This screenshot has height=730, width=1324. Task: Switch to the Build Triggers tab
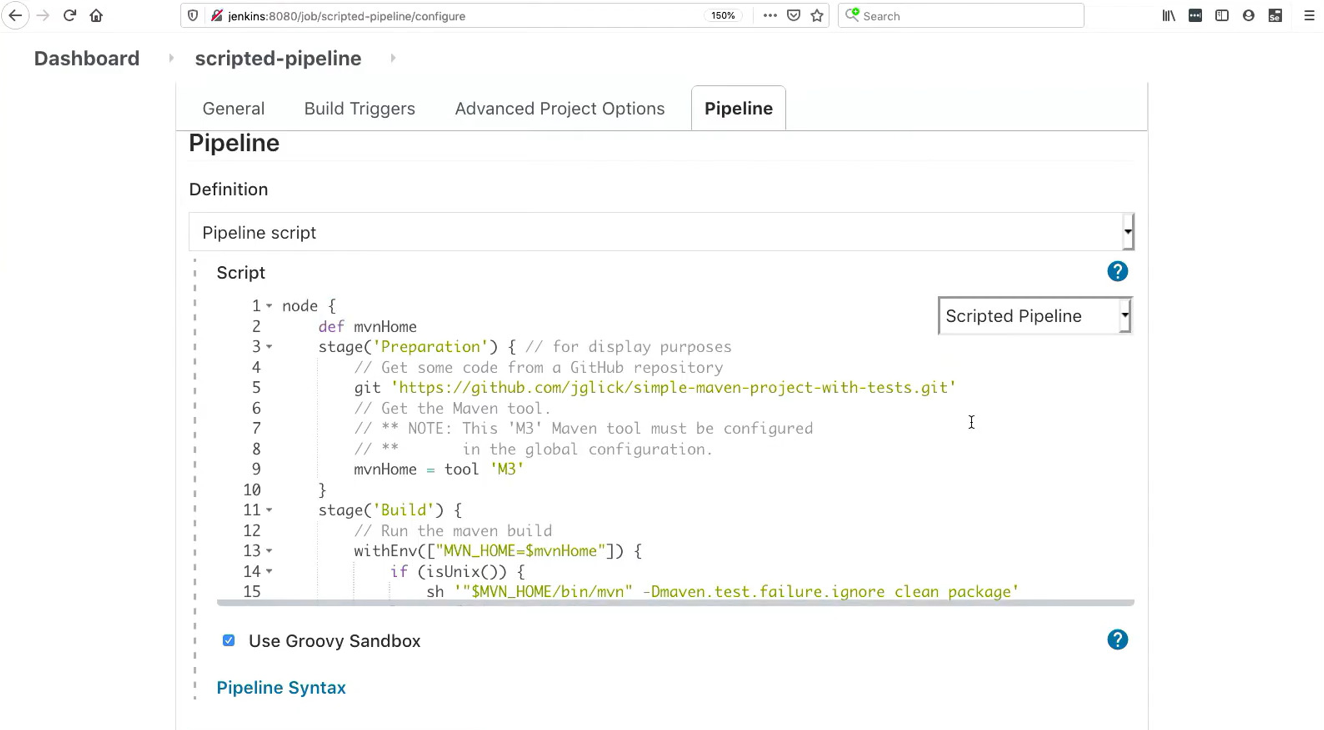click(x=359, y=109)
